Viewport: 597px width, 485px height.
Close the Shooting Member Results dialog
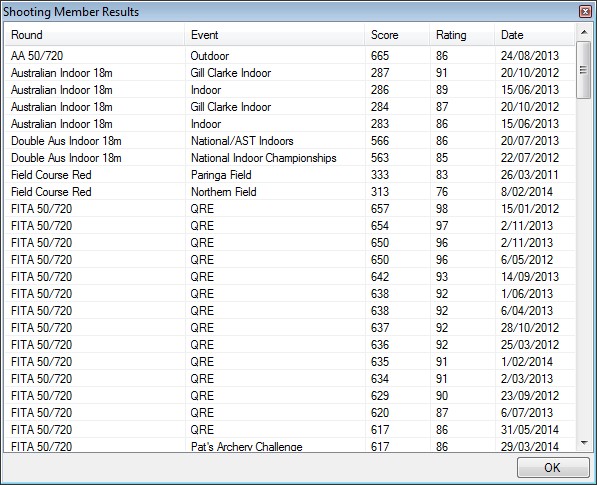(x=585, y=11)
